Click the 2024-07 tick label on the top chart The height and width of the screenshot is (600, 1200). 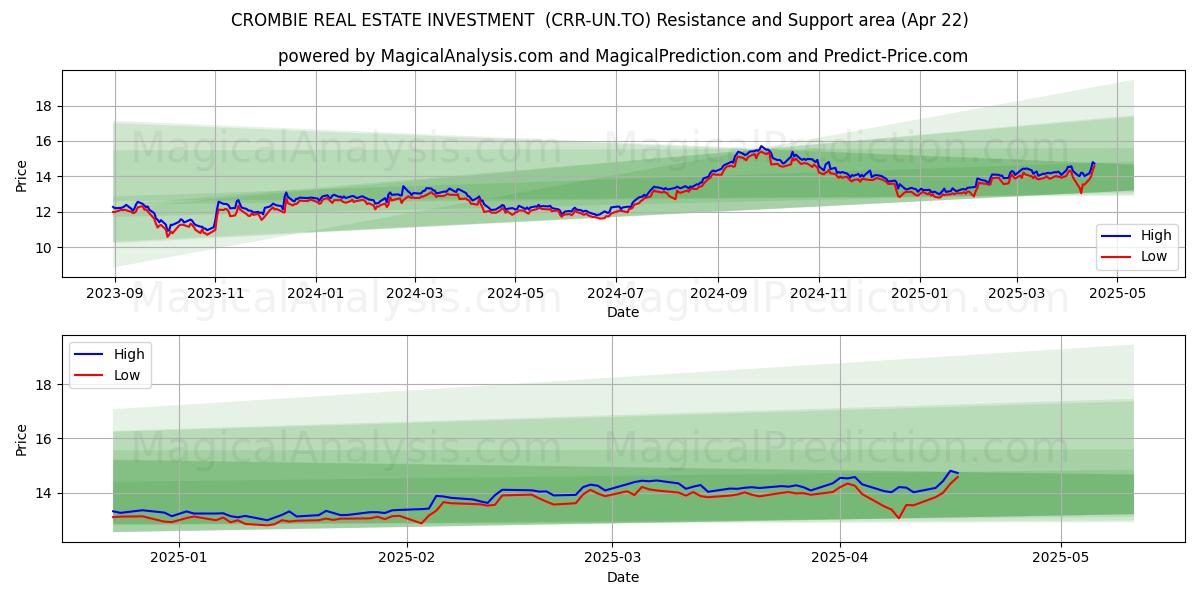[615, 294]
